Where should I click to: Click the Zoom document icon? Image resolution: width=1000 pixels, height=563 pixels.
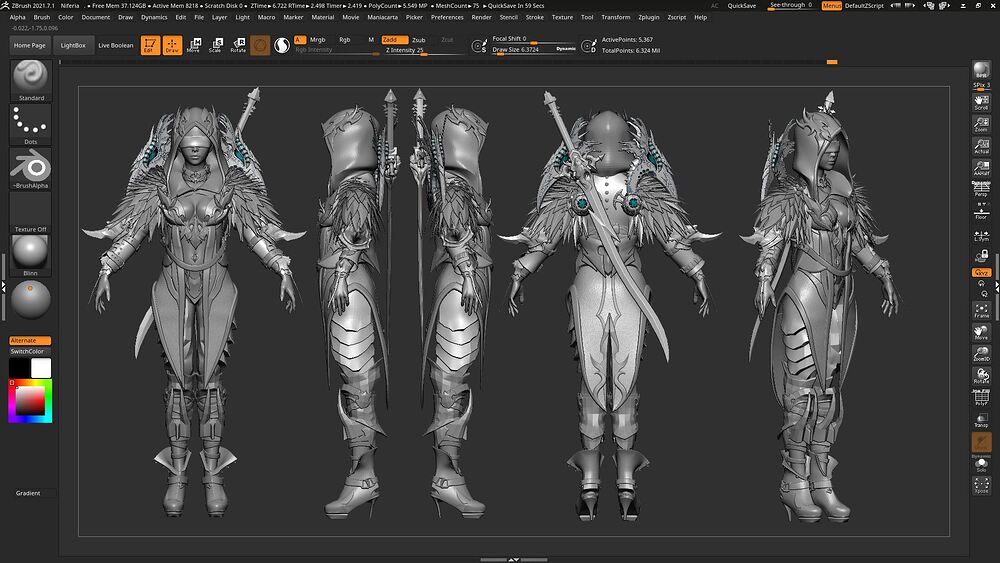[982, 124]
